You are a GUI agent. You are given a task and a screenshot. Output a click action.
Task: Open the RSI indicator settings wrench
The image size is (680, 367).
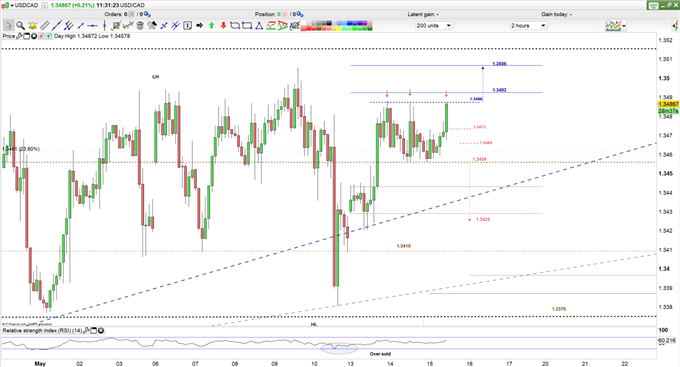pos(86,331)
